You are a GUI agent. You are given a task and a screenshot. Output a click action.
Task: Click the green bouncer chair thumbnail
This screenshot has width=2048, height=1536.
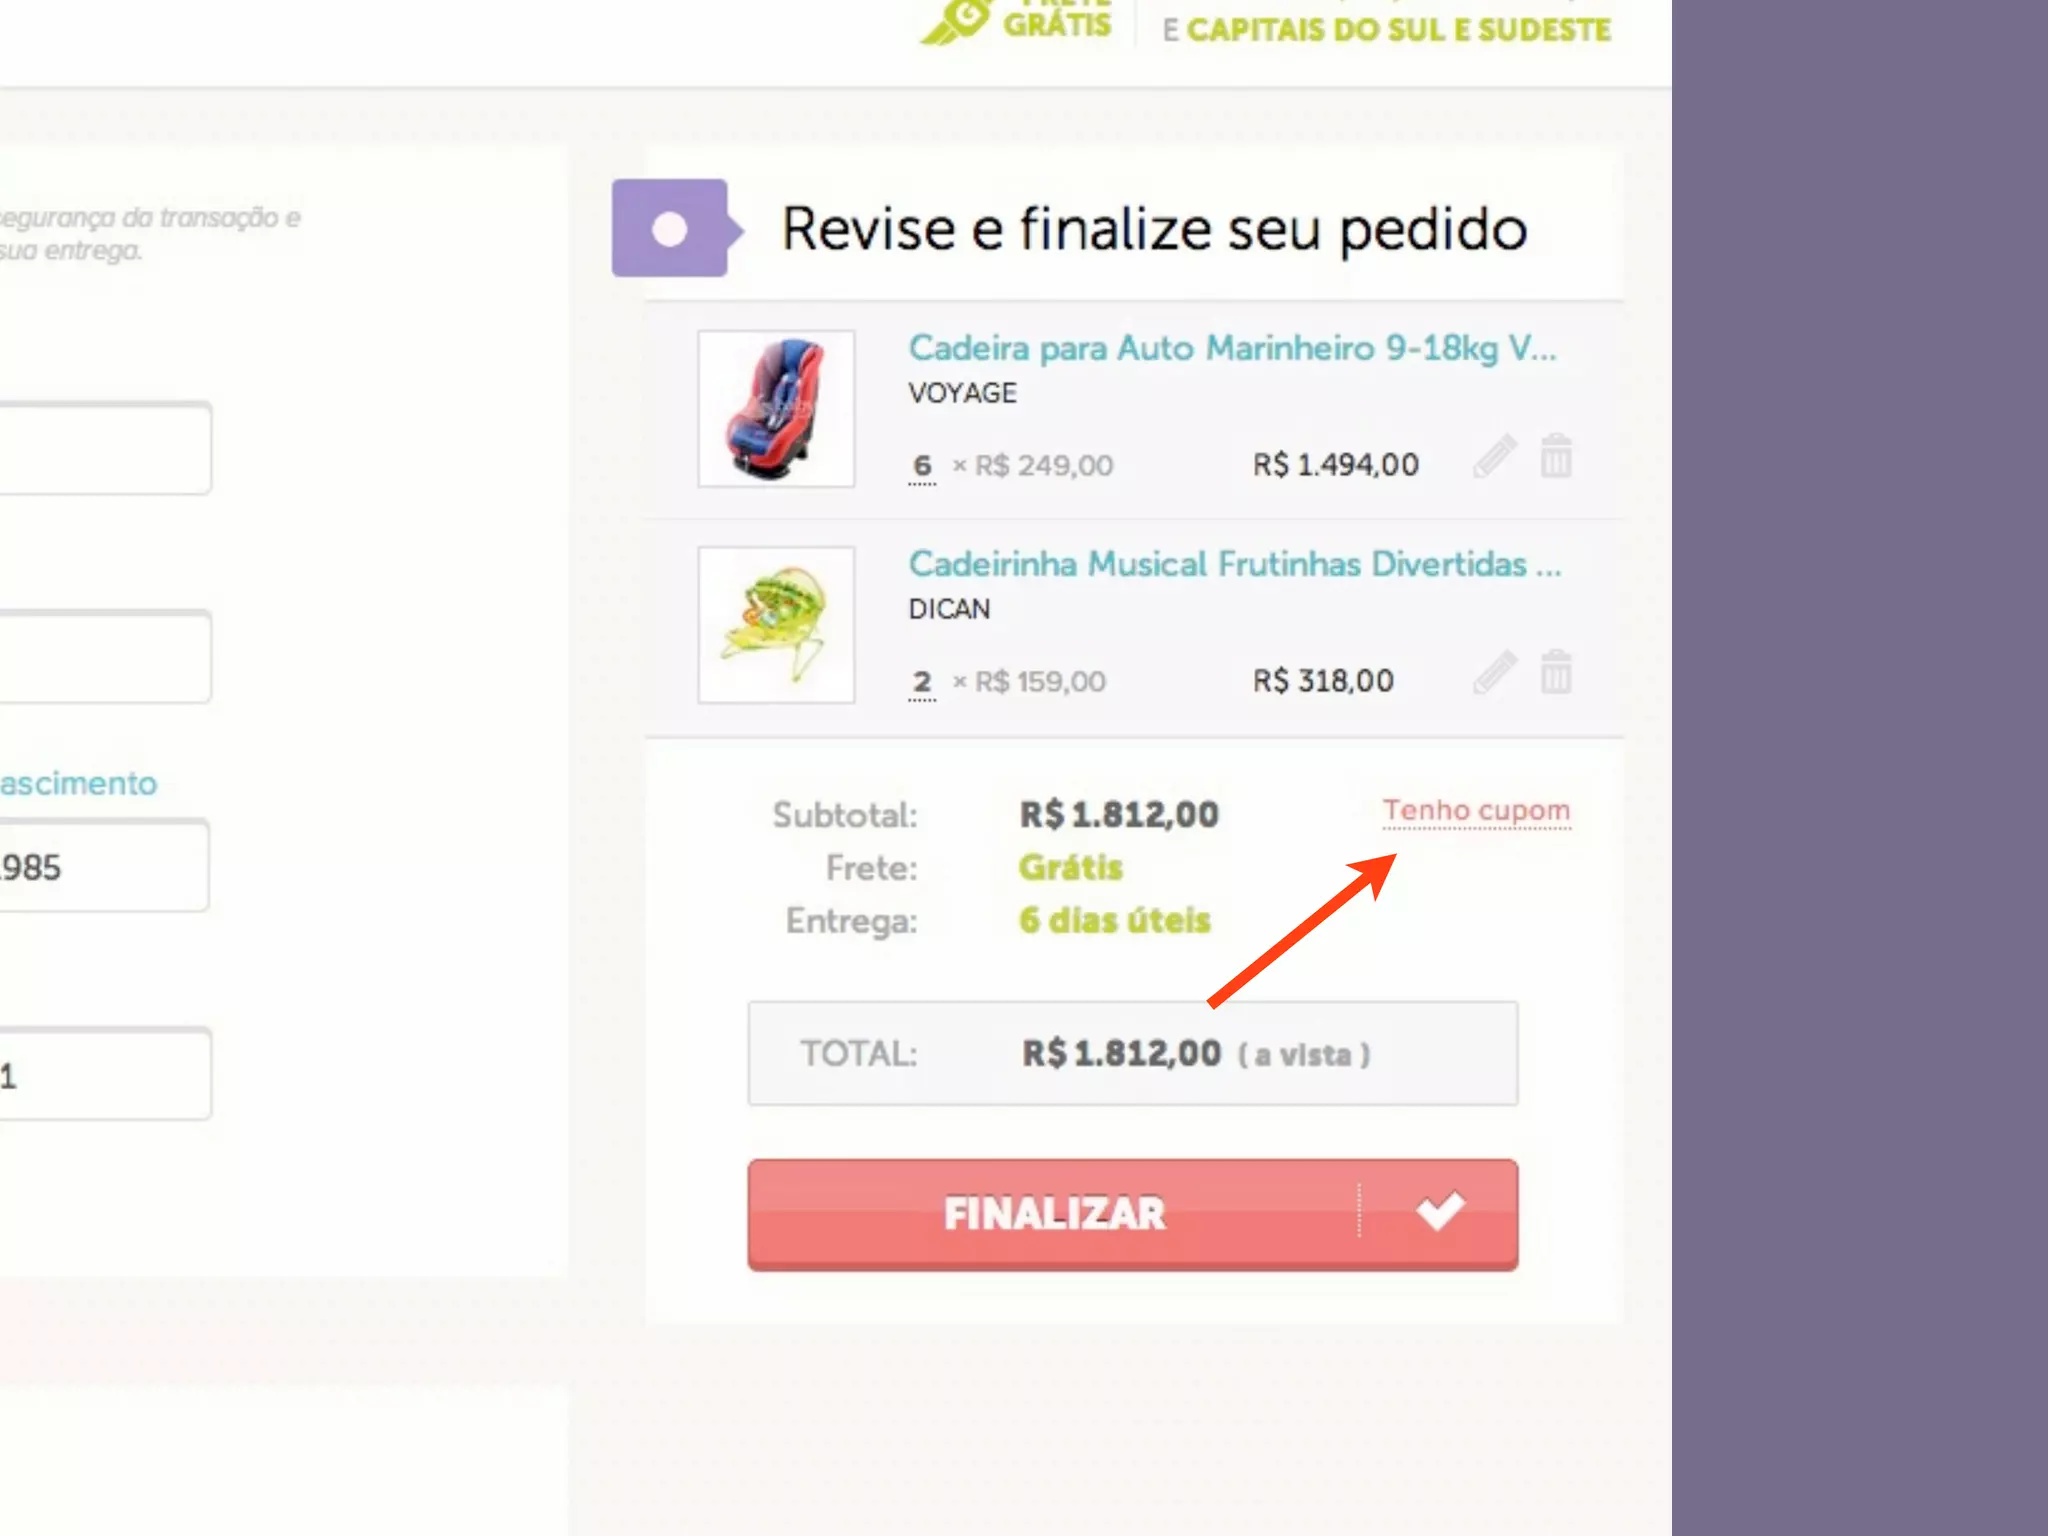coord(776,625)
